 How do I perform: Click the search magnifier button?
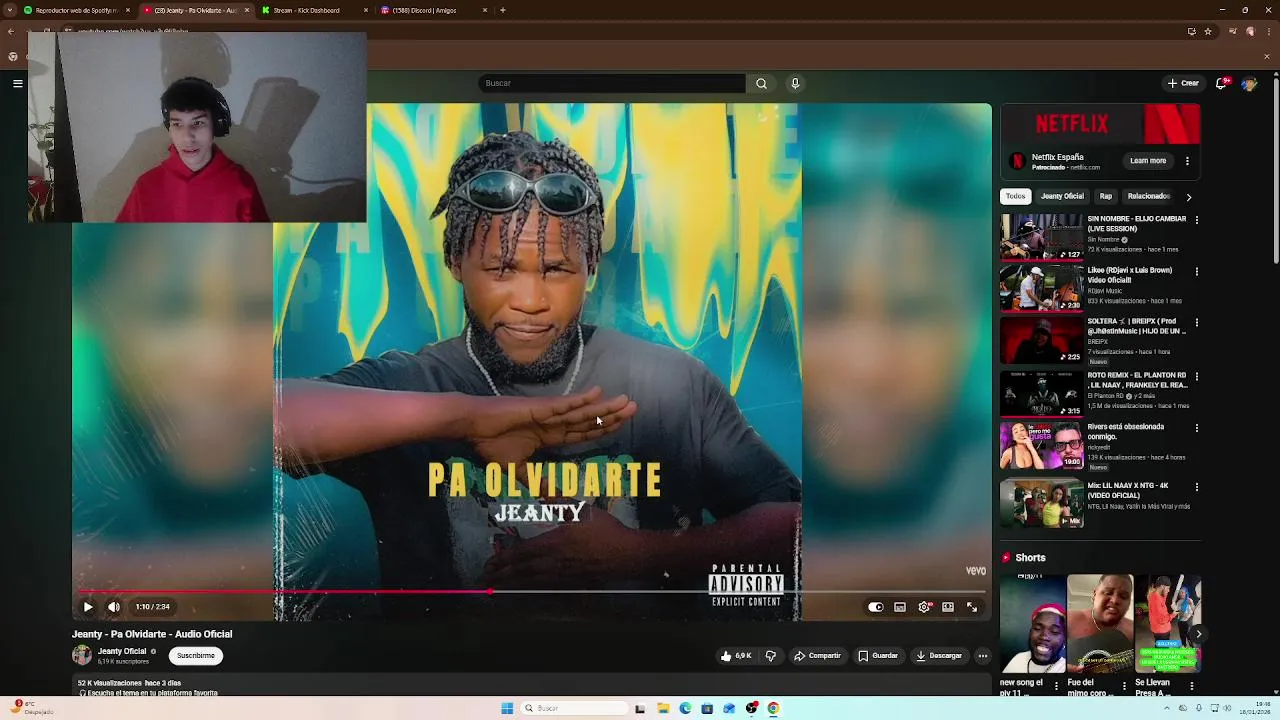click(761, 83)
